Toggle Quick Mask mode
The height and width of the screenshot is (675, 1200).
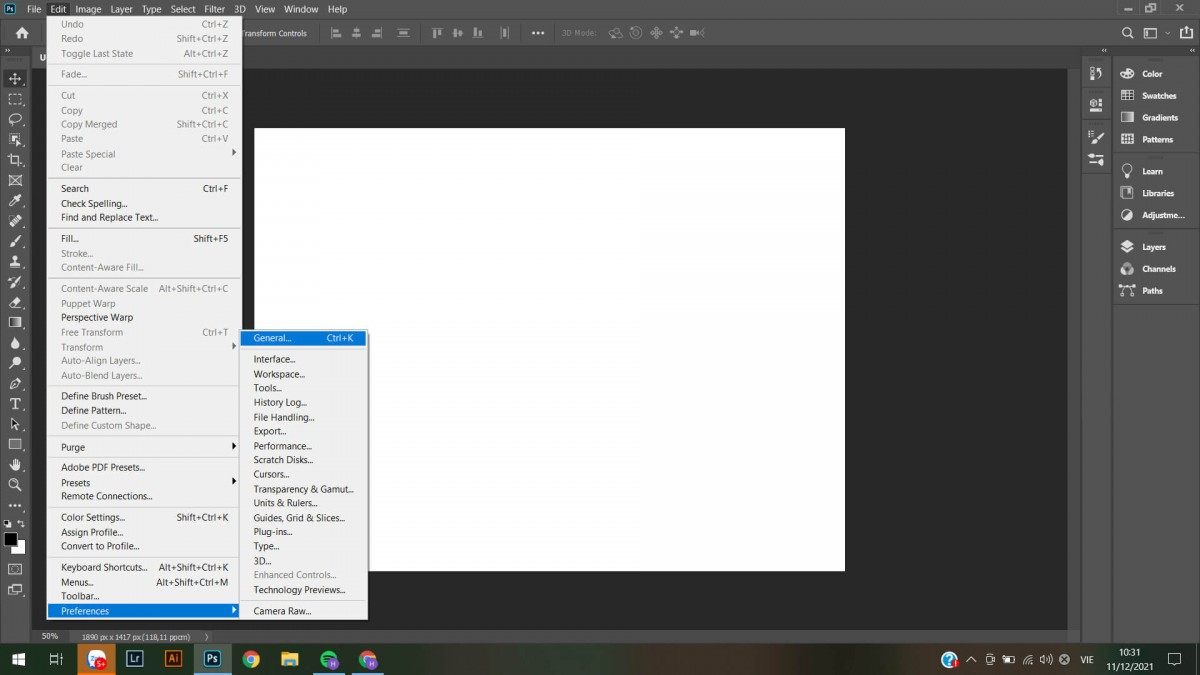(15, 569)
